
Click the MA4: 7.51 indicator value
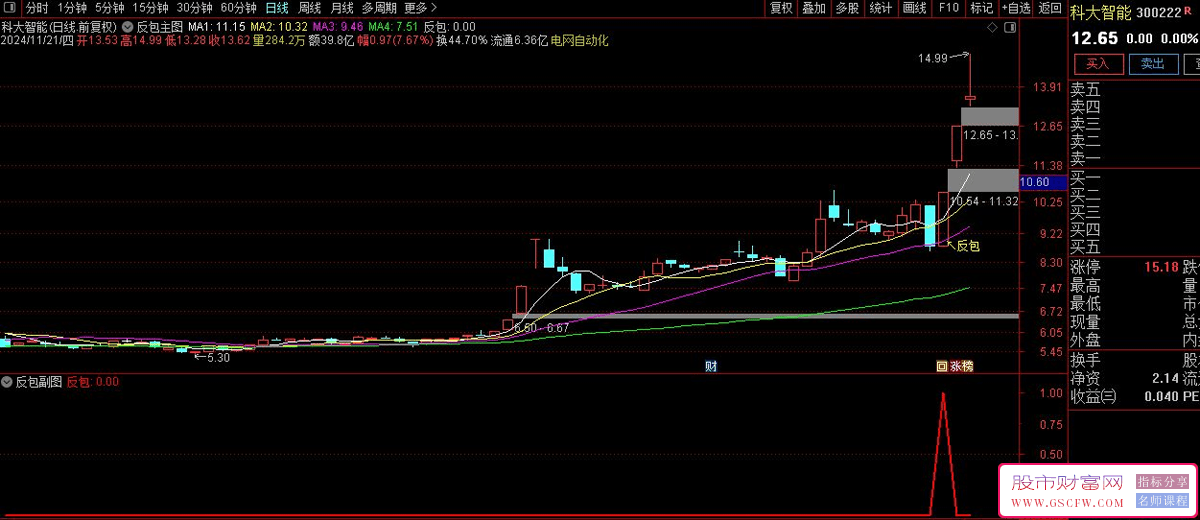tap(393, 26)
